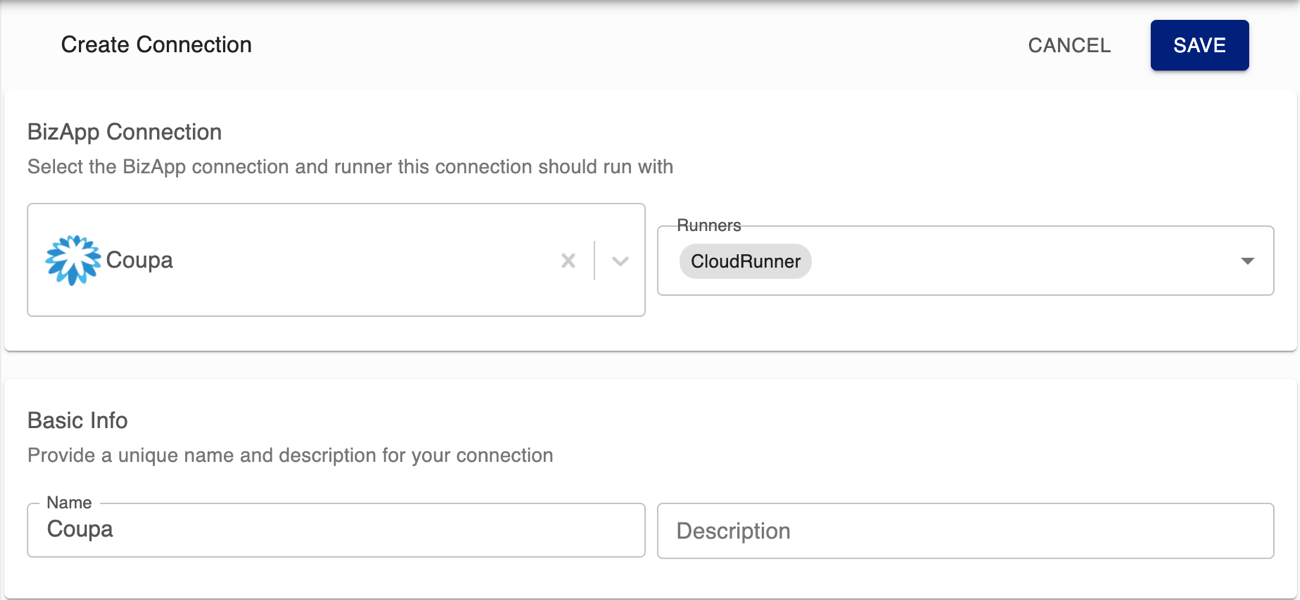The image size is (1300, 600).
Task: Cancel creating the connection
Action: [1069, 45]
